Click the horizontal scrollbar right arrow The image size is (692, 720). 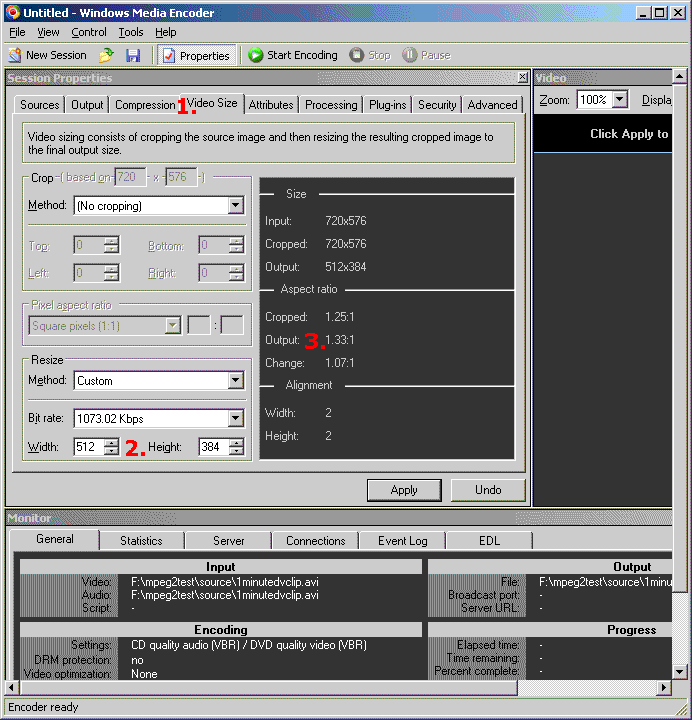coord(664,687)
